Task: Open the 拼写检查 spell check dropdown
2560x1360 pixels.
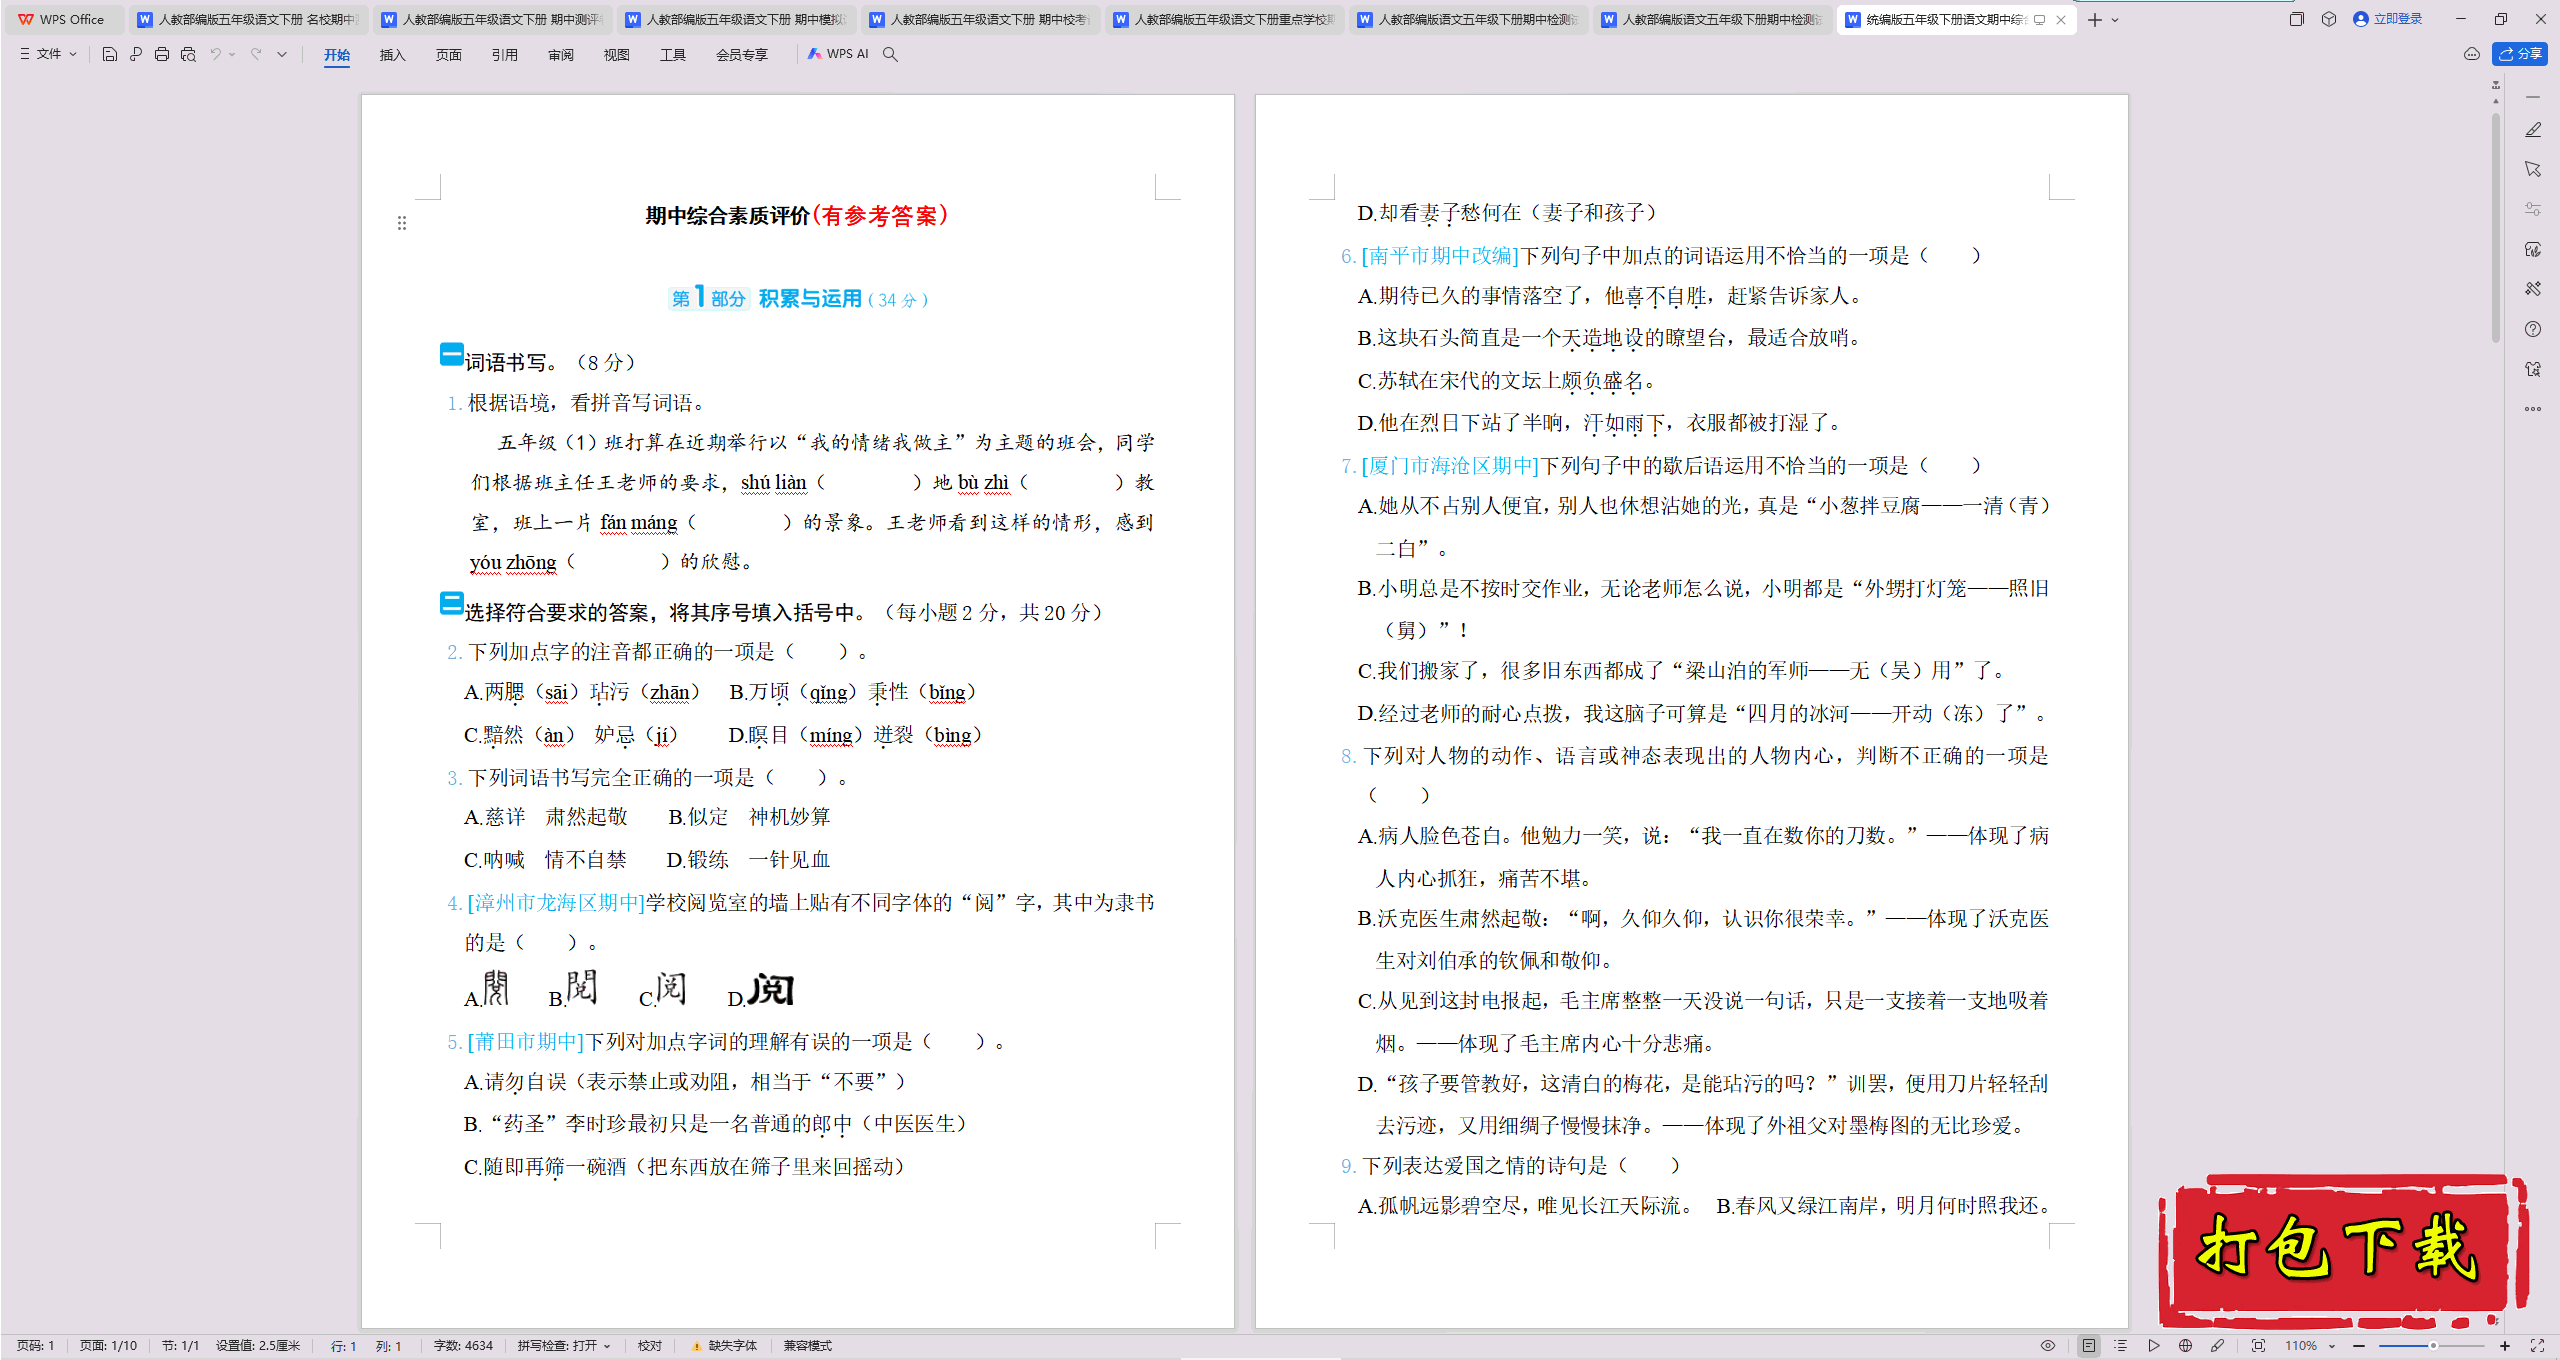Action: point(564,1346)
